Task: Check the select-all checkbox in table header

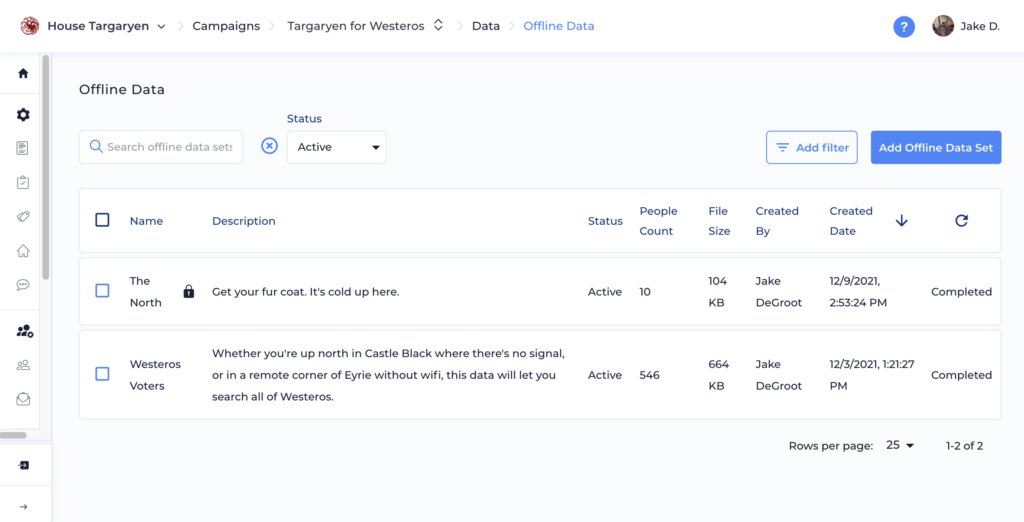Action: point(102,220)
